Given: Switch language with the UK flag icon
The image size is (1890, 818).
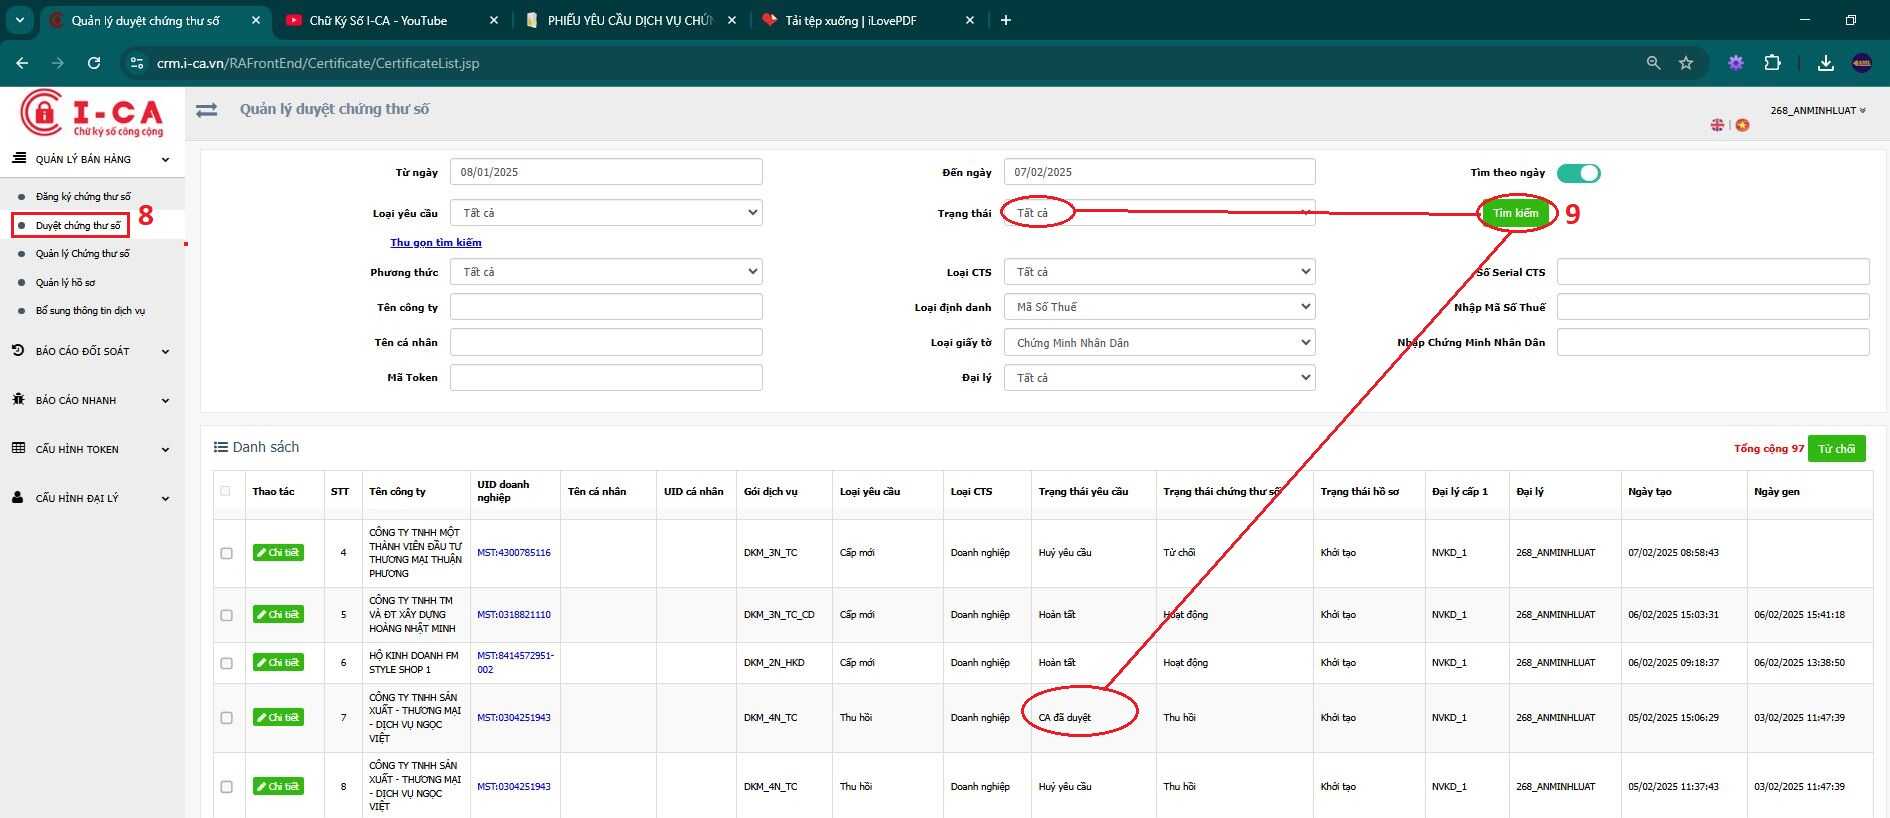Looking at the screenshot, I should tap(1717, 125).
